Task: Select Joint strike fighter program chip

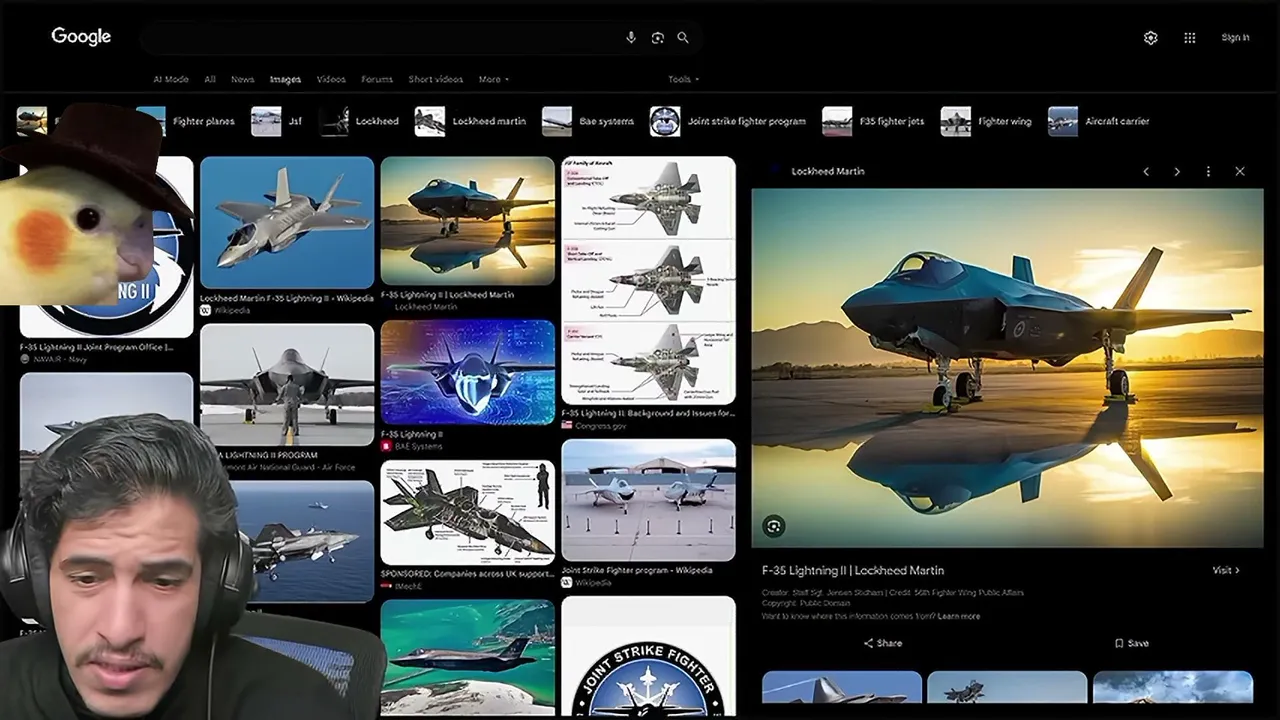Action: tap(728, 121)
